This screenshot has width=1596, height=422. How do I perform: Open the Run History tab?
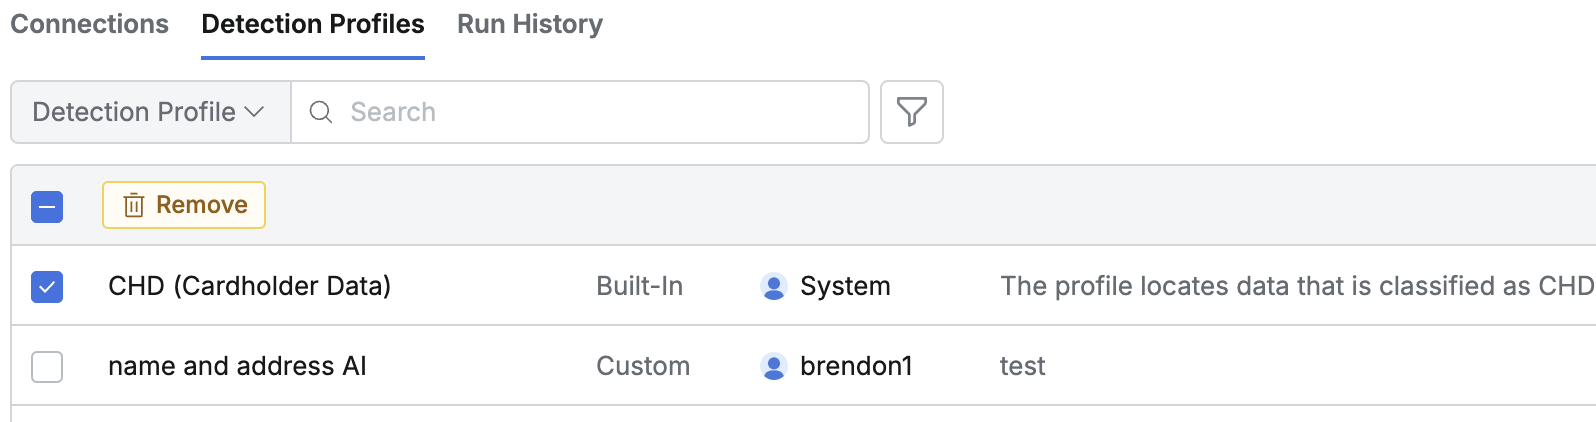pyautogui.click(x=530, y=24)
